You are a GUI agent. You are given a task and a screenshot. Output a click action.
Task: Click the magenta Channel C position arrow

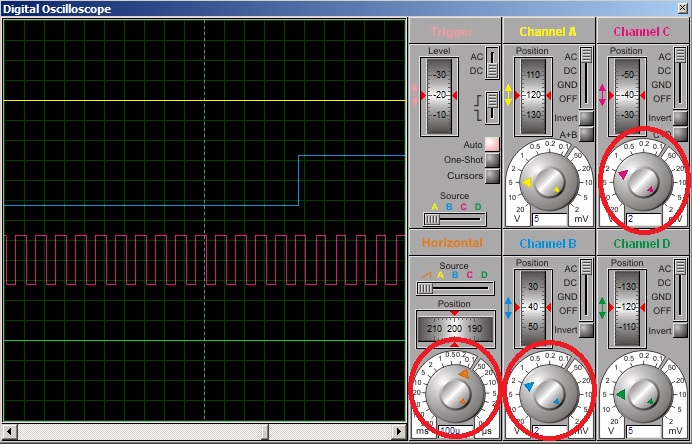pyautogui.click(x=602, y=95)
